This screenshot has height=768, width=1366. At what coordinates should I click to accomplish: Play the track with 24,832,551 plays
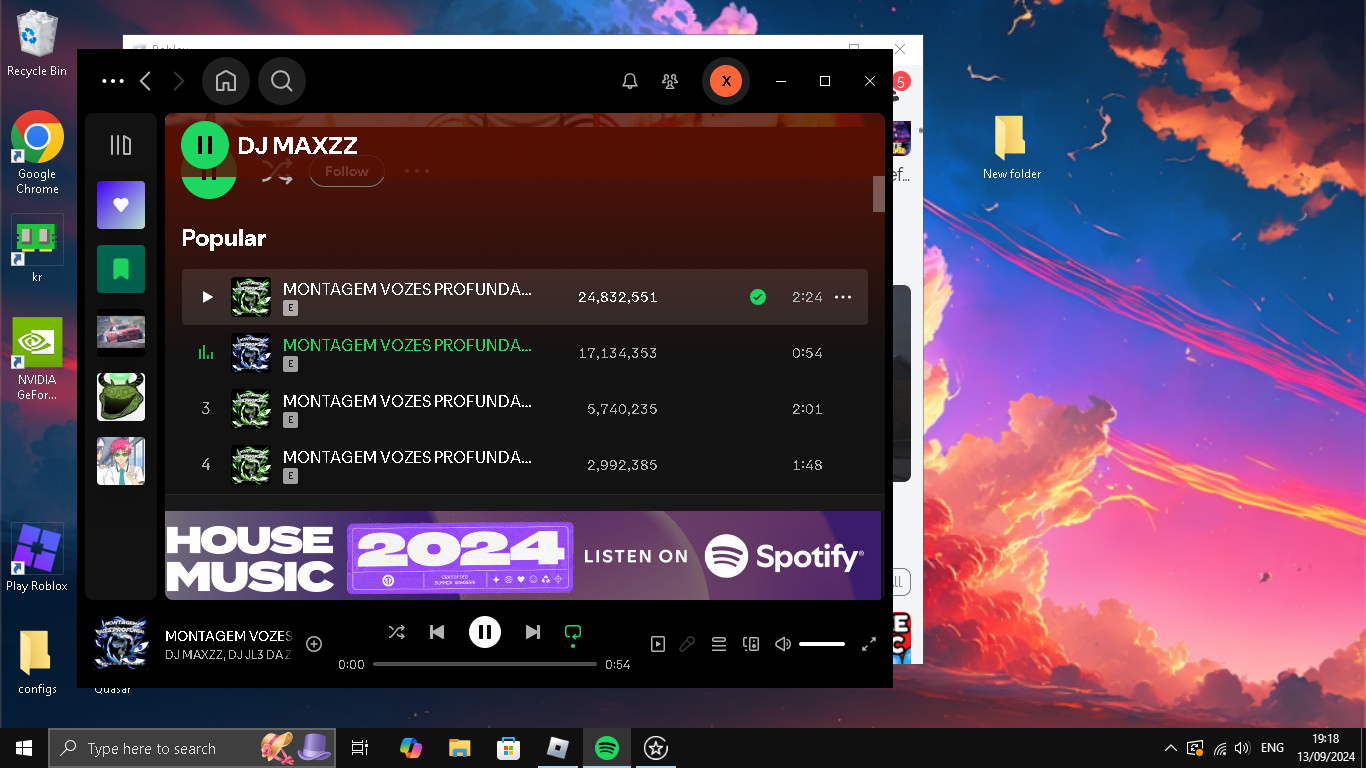point(207,297)
